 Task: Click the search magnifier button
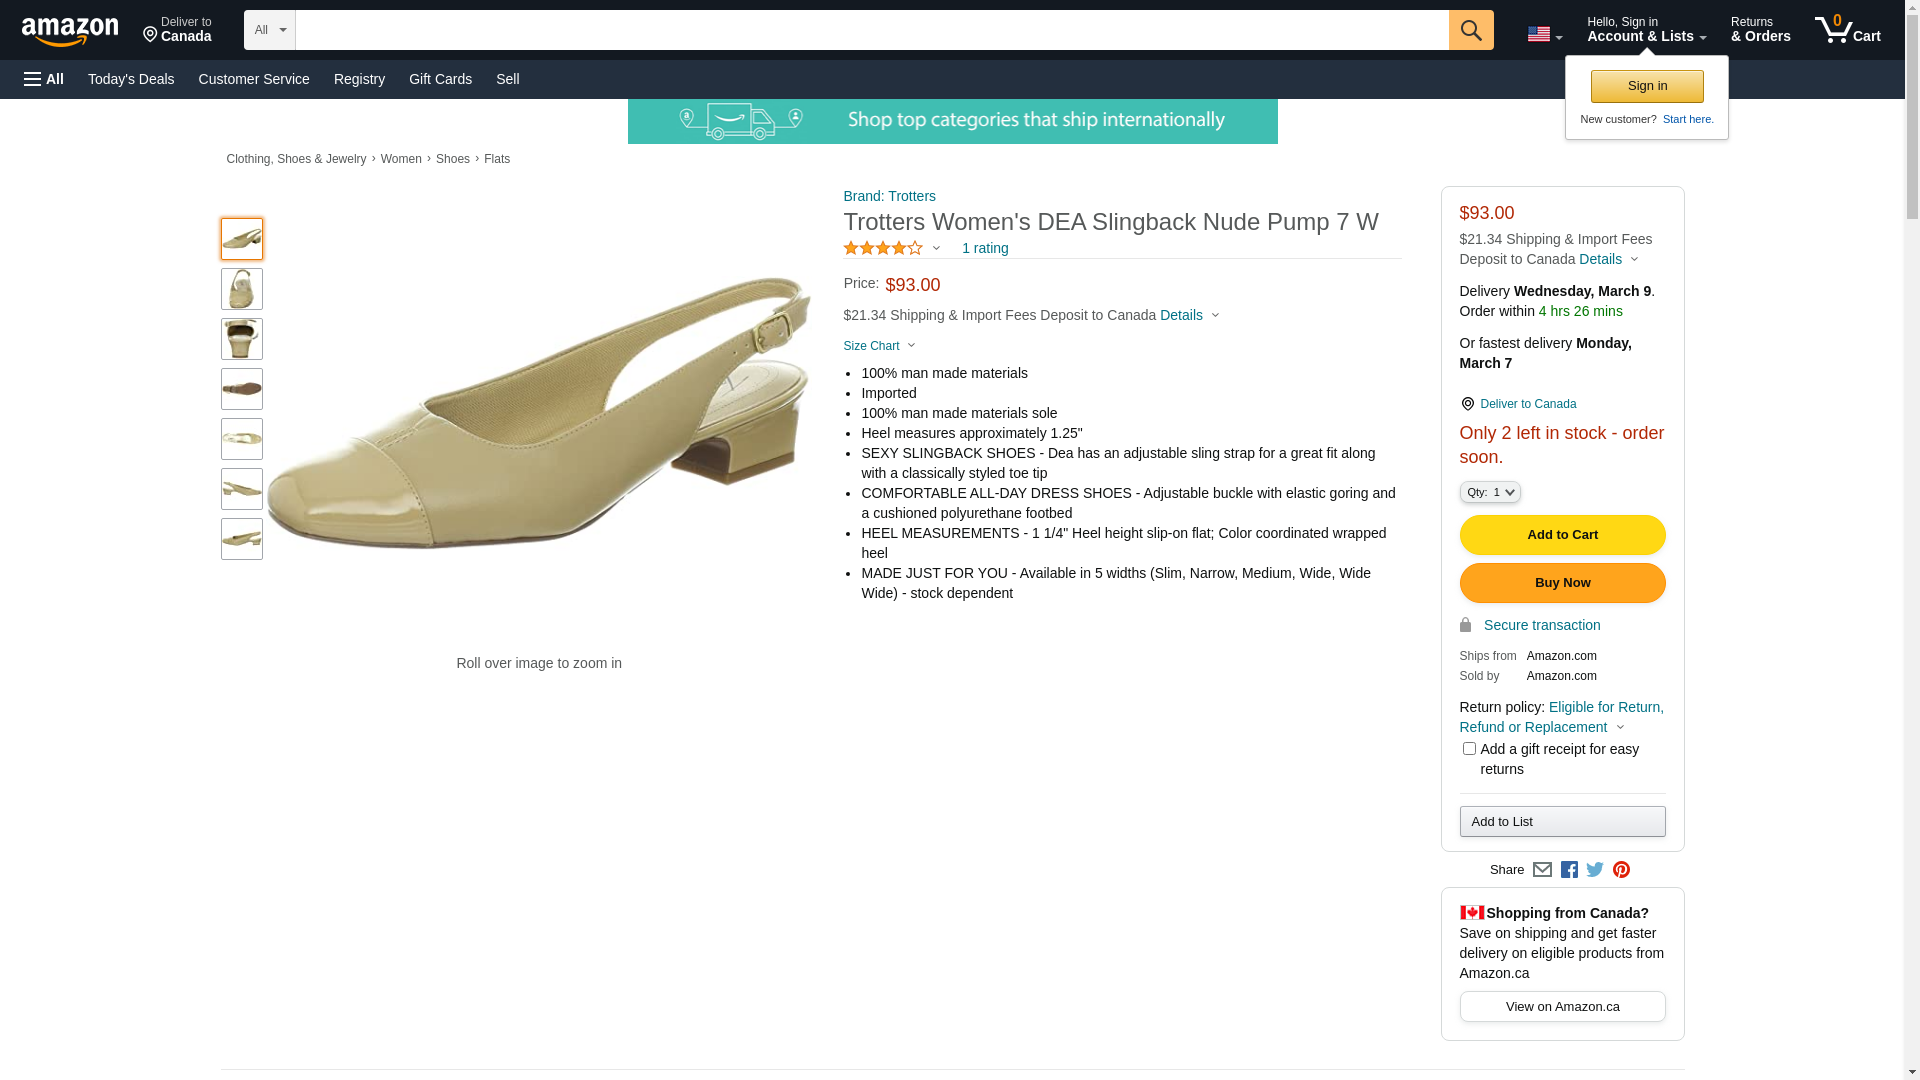coord(1470,30)
